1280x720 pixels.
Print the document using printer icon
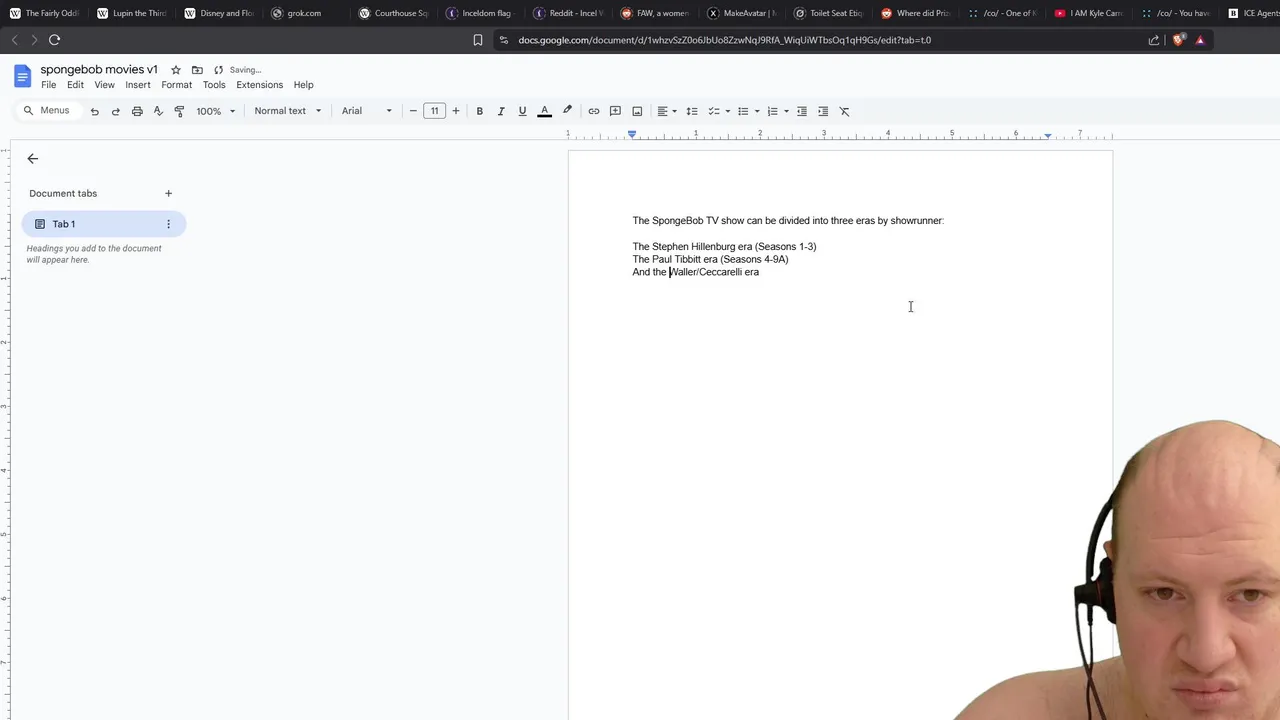(x=137, y=111)
